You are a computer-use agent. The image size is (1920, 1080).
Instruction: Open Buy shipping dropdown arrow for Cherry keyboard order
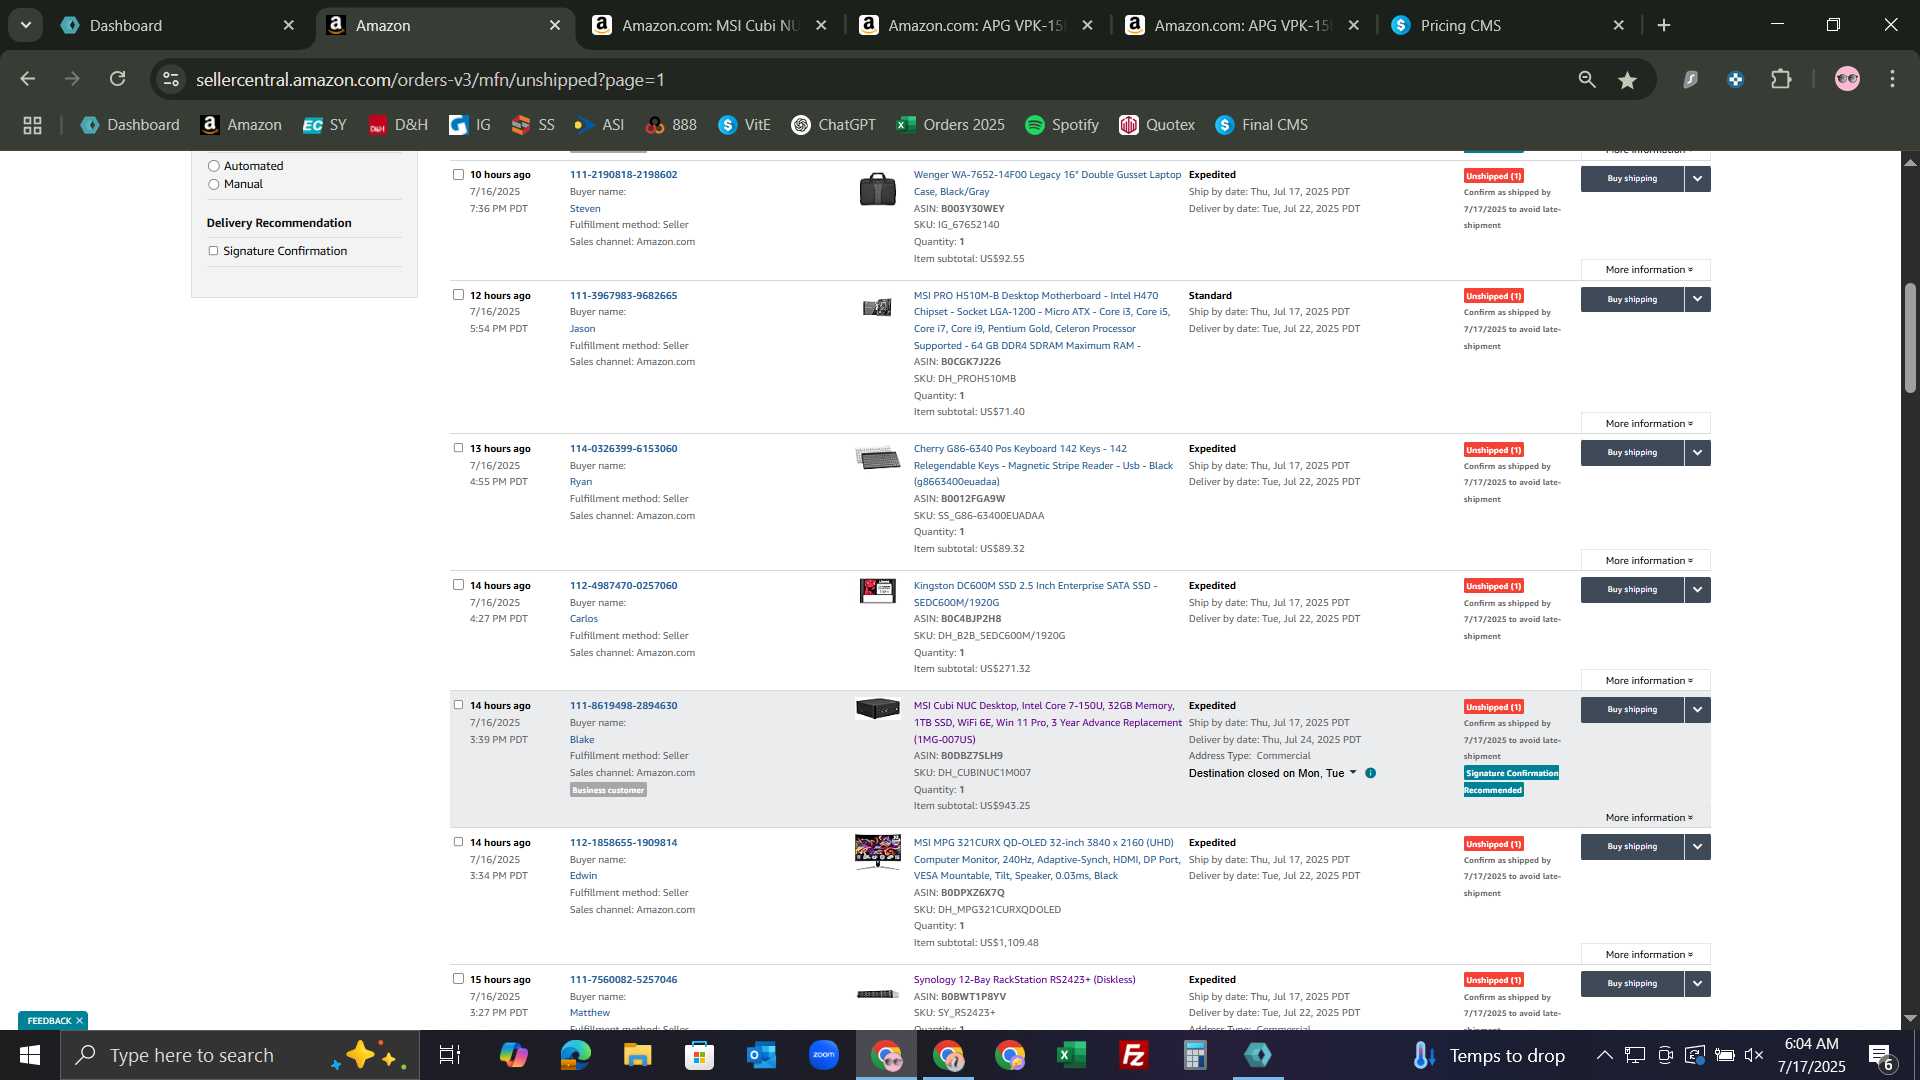[x=1697, y=453]
